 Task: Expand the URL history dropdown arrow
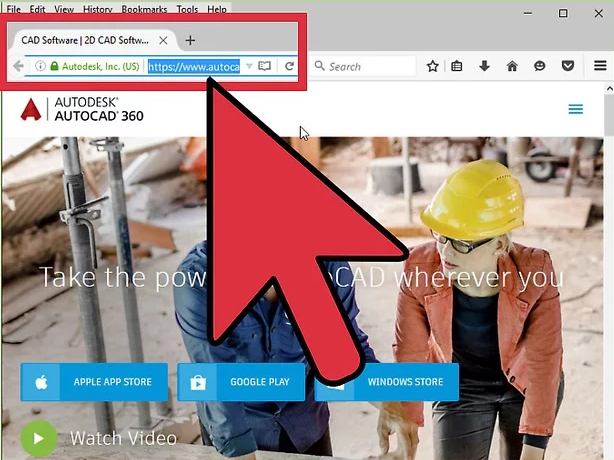point(249,67)
